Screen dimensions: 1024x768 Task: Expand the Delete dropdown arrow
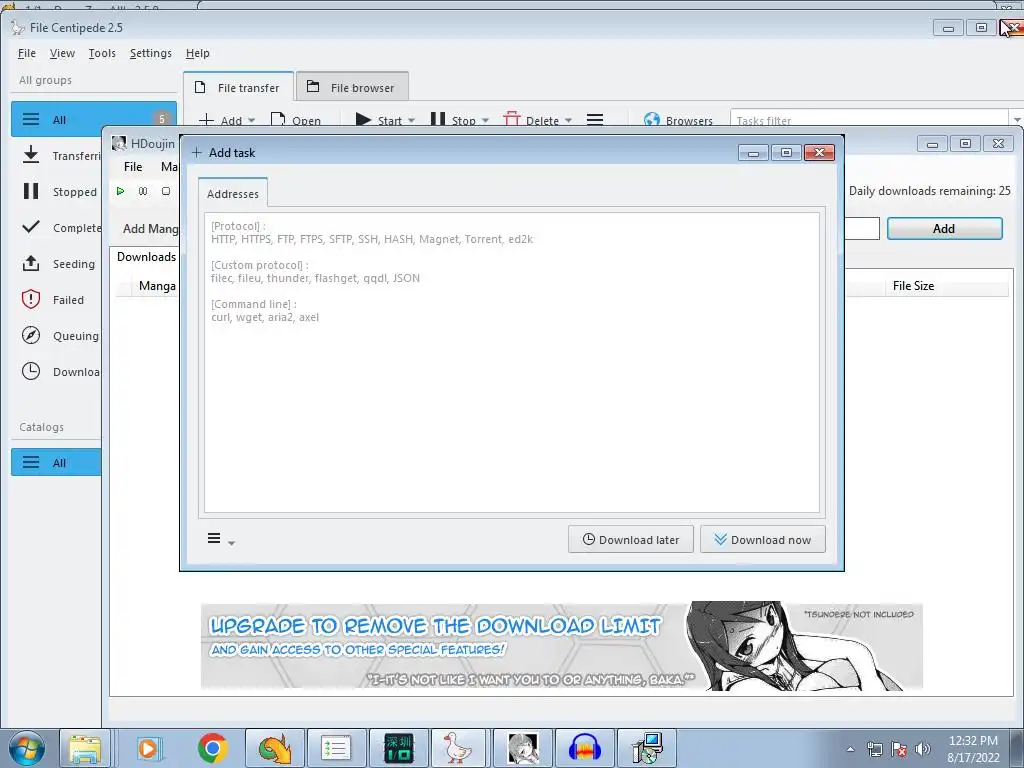coord(568,121)
